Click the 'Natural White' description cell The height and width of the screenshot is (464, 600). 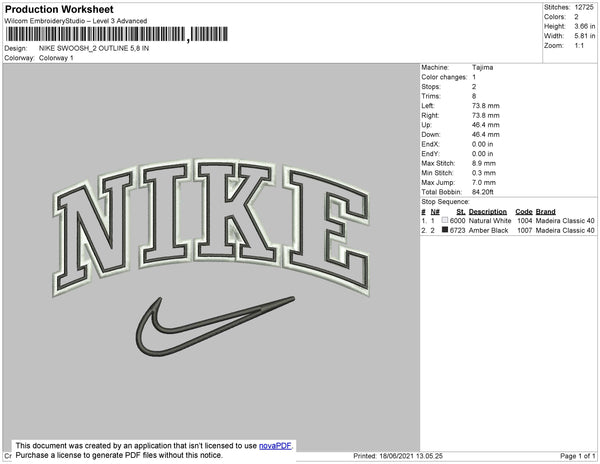[490, 221]
